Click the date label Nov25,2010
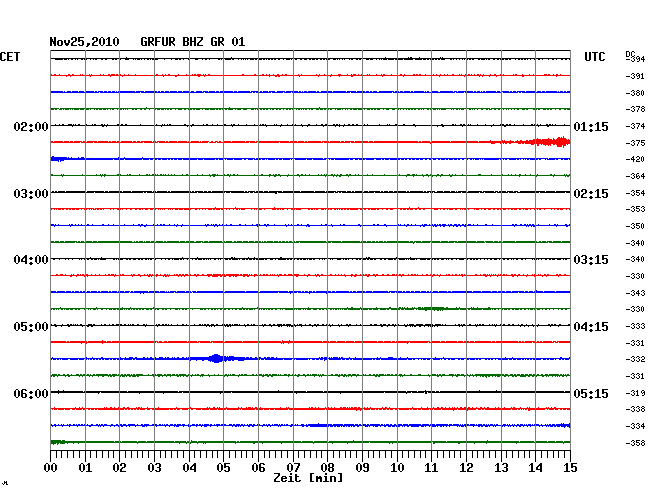 click(x=84, y=42)
